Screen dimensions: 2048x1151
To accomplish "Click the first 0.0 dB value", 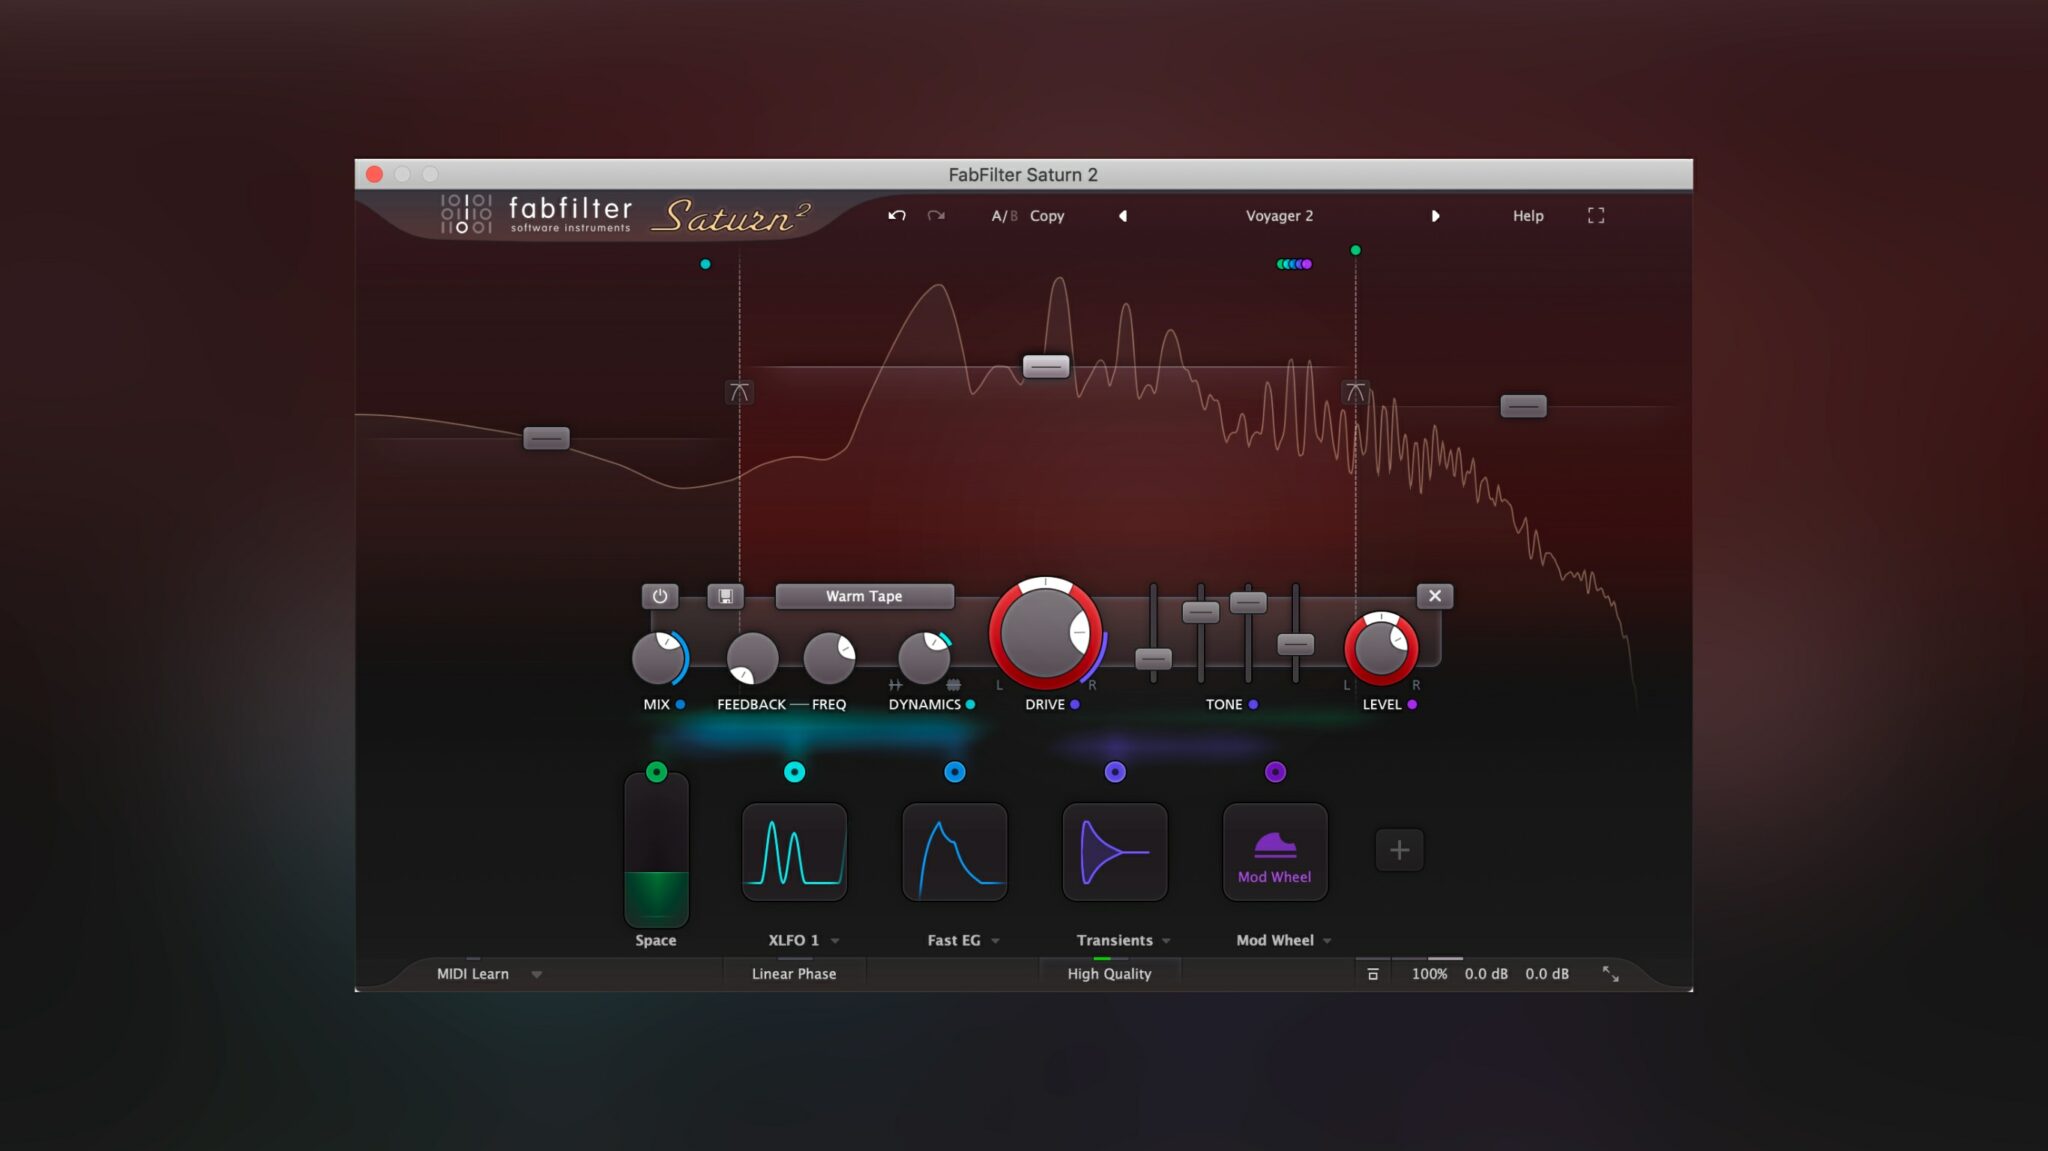I will [x=1486, y=974].
